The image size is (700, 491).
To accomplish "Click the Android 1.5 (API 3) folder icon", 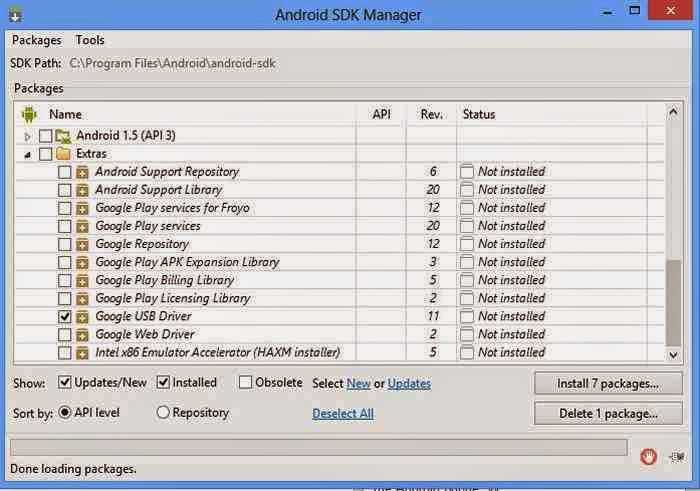I will 64,136.
